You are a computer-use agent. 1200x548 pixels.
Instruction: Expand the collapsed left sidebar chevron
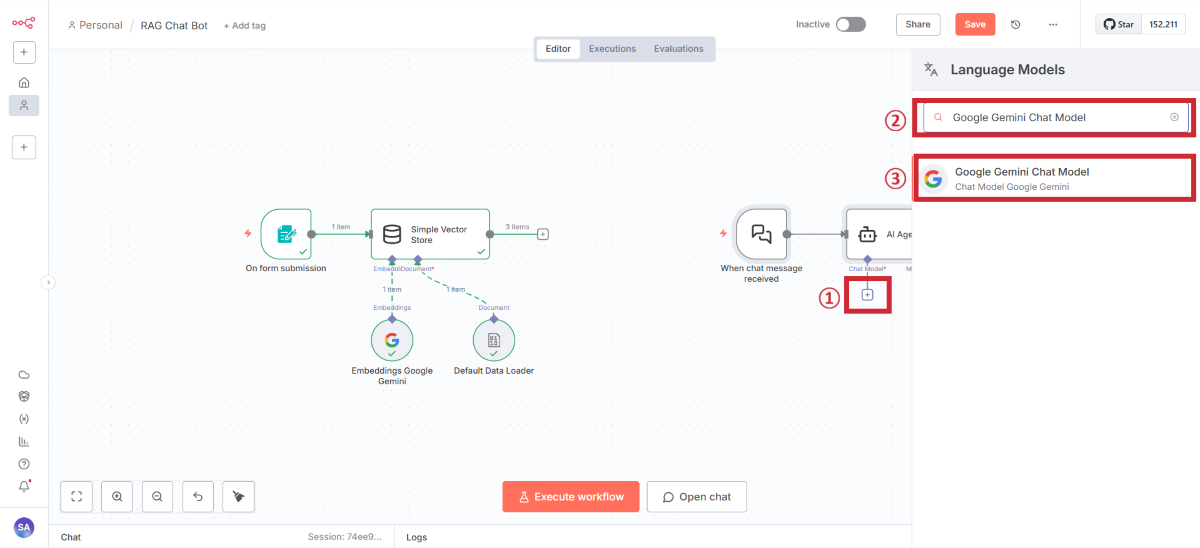(47, 283)
